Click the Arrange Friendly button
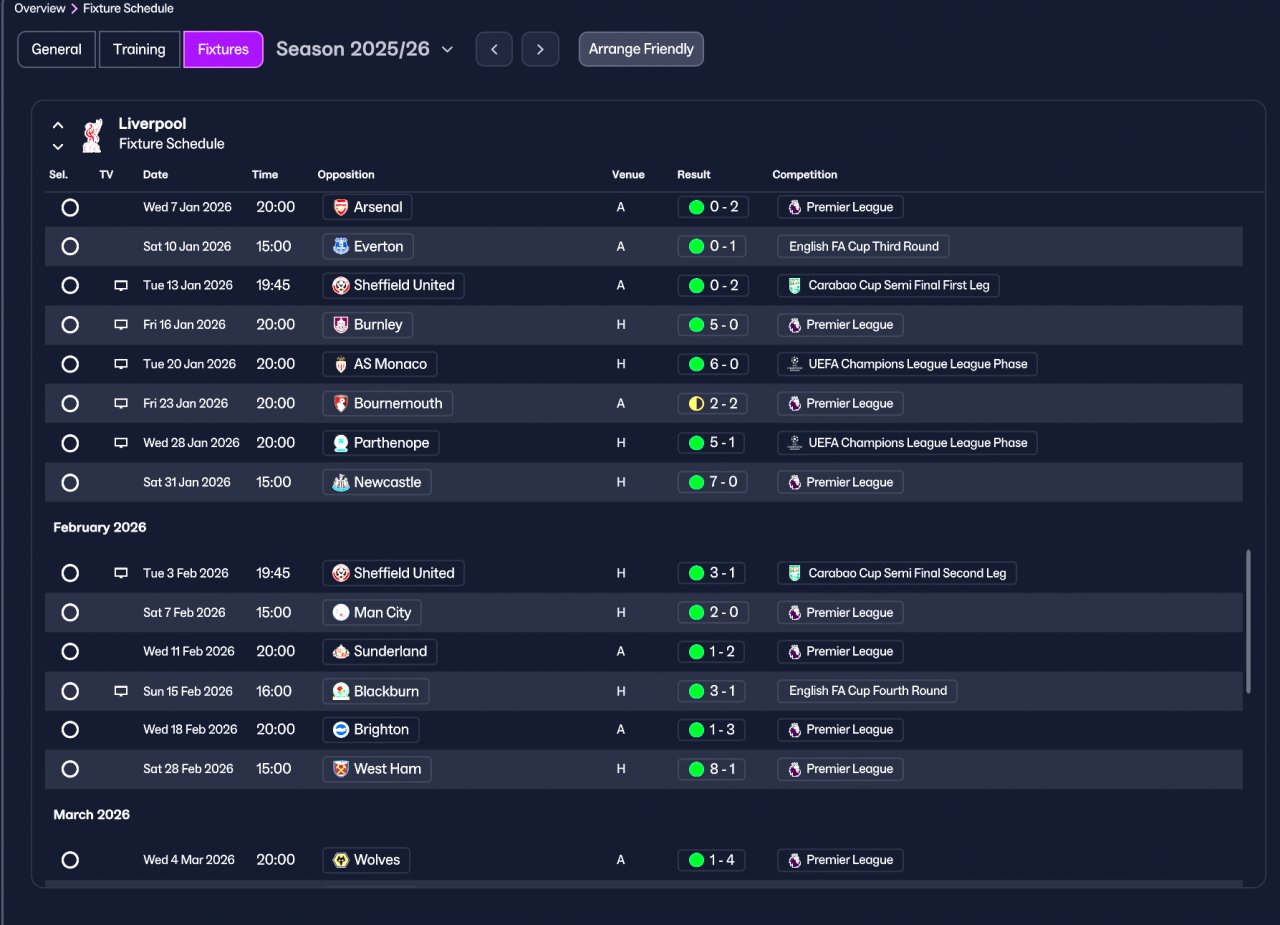1280x925 pixels. pyautogui.click(x=641, y=49)
